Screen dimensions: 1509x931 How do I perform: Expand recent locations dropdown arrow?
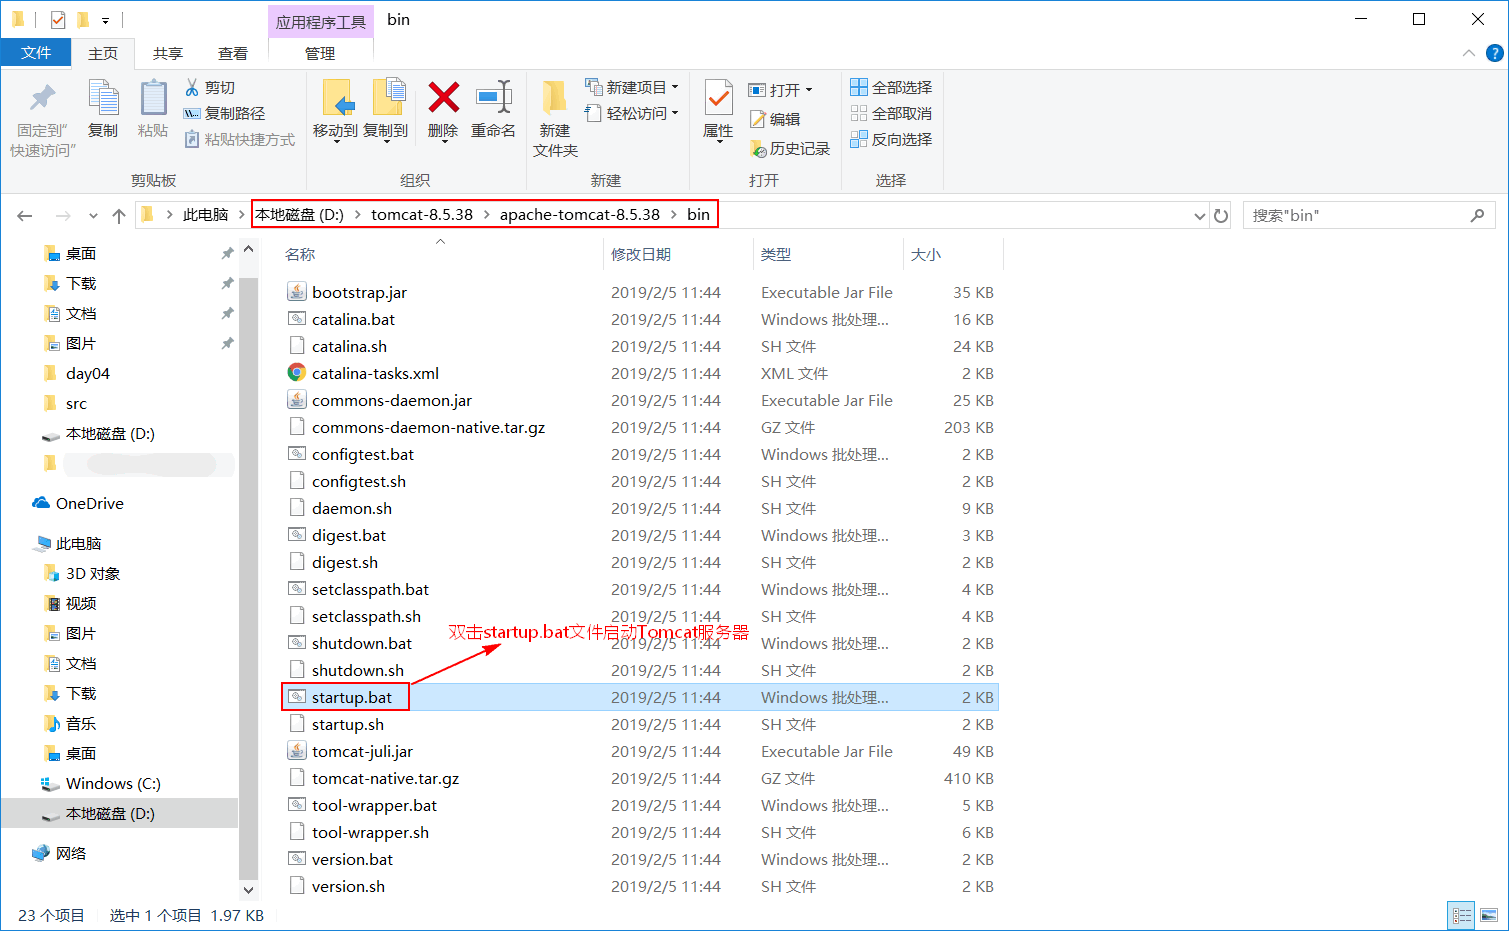click(x=93, y=216)
